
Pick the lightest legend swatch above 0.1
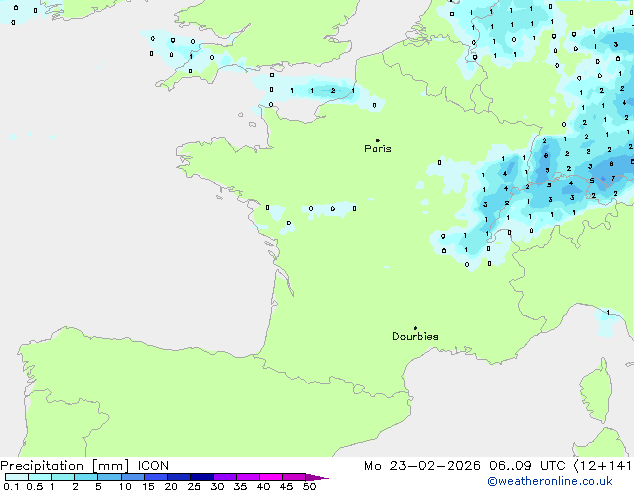pyautogui.click(x=17, y=477)
